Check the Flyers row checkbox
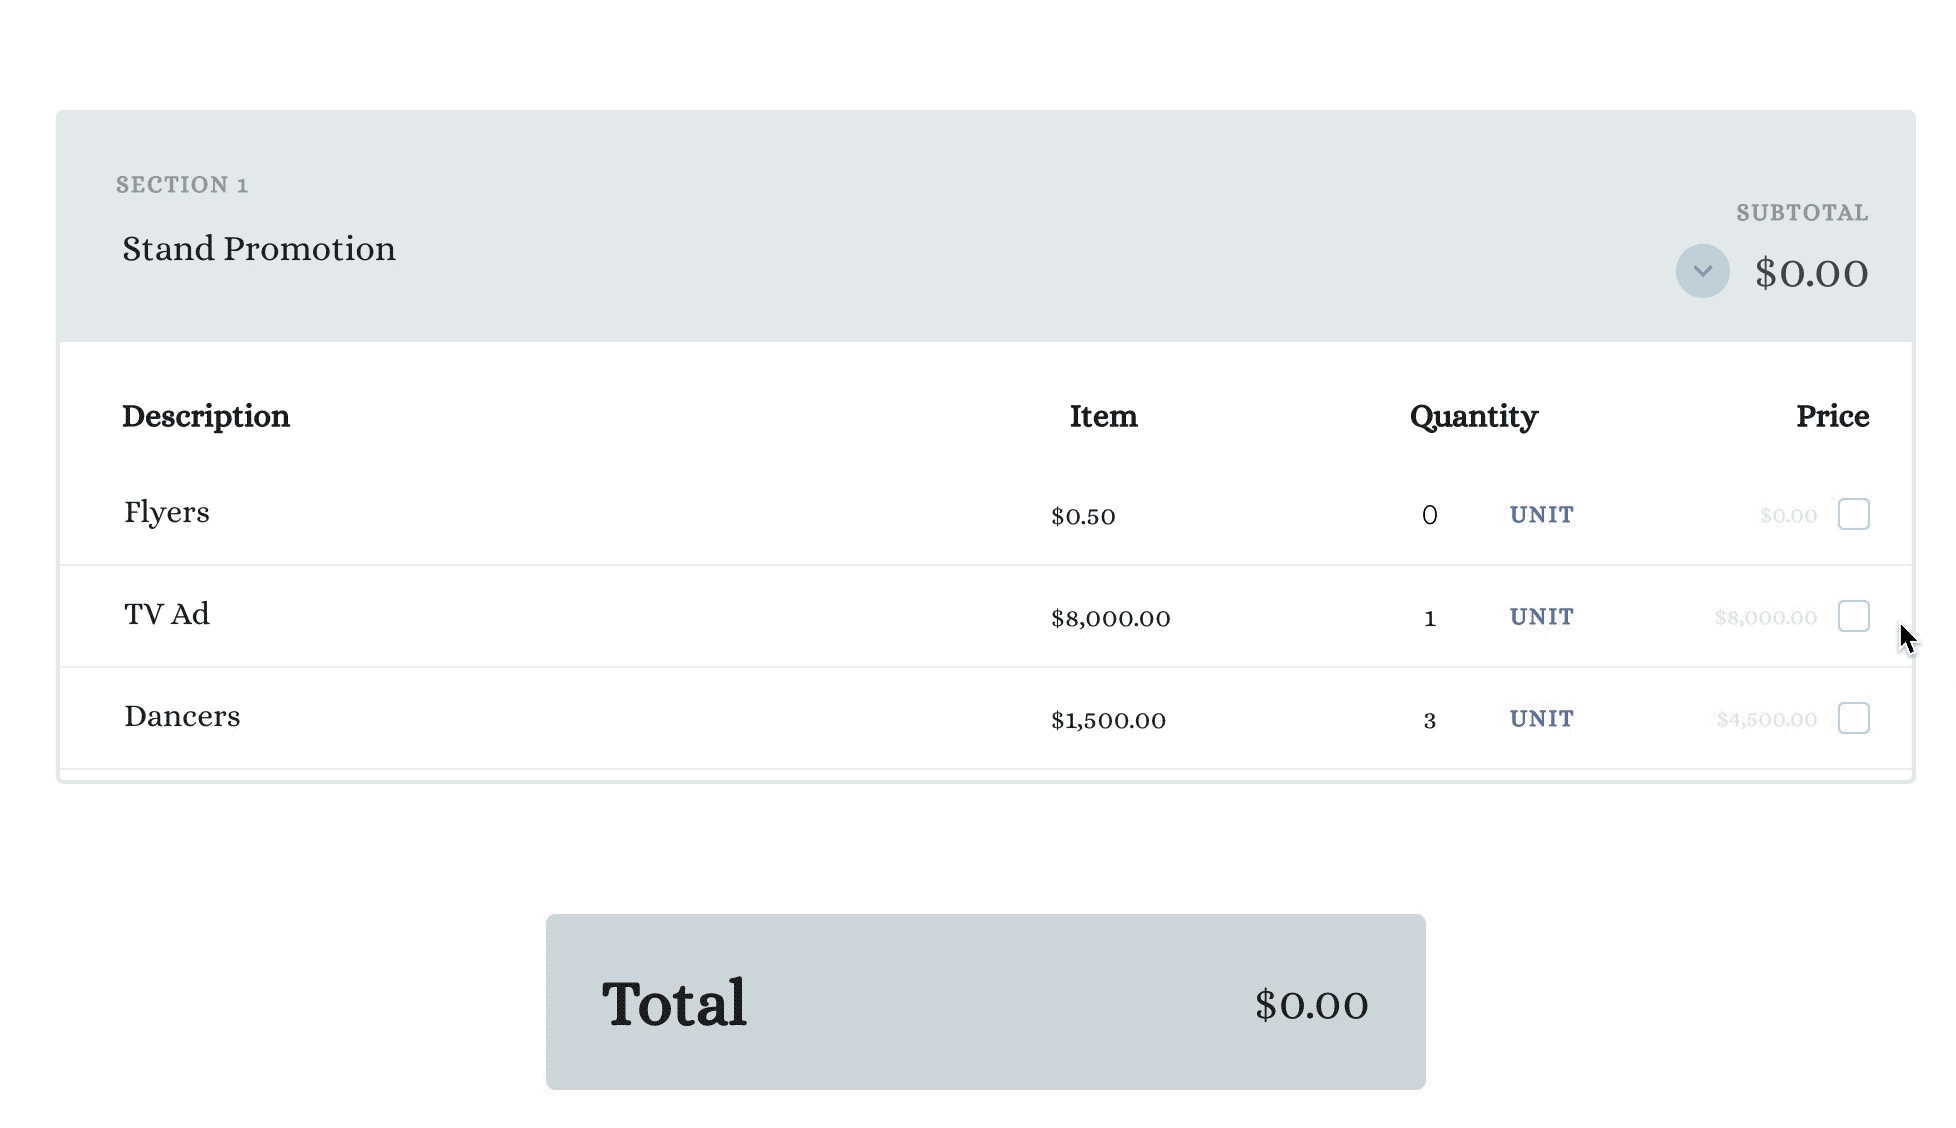 pos(1853,514)
